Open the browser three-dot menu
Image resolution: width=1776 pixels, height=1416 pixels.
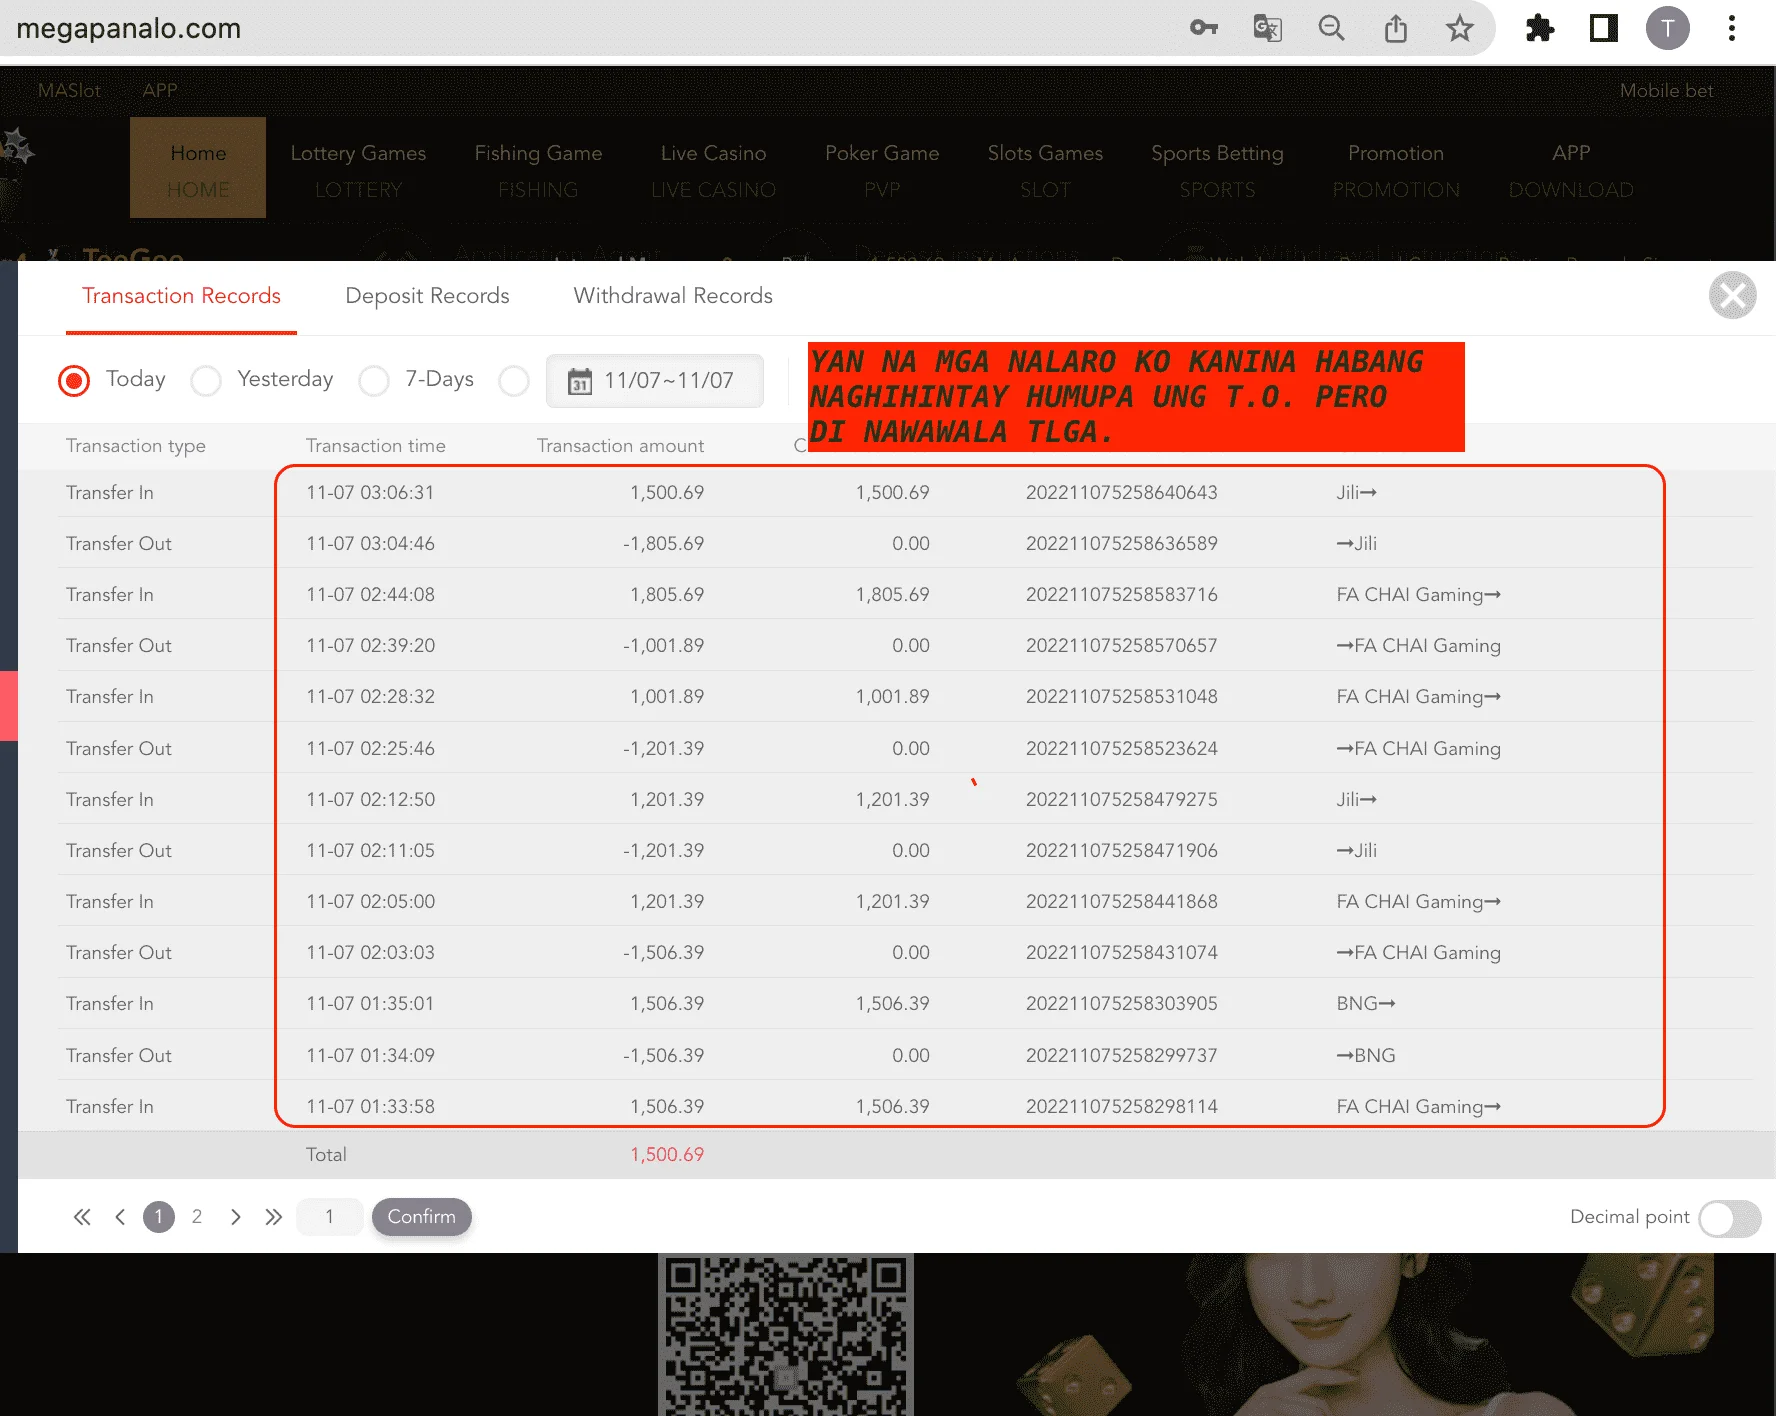coord(1732,28)
